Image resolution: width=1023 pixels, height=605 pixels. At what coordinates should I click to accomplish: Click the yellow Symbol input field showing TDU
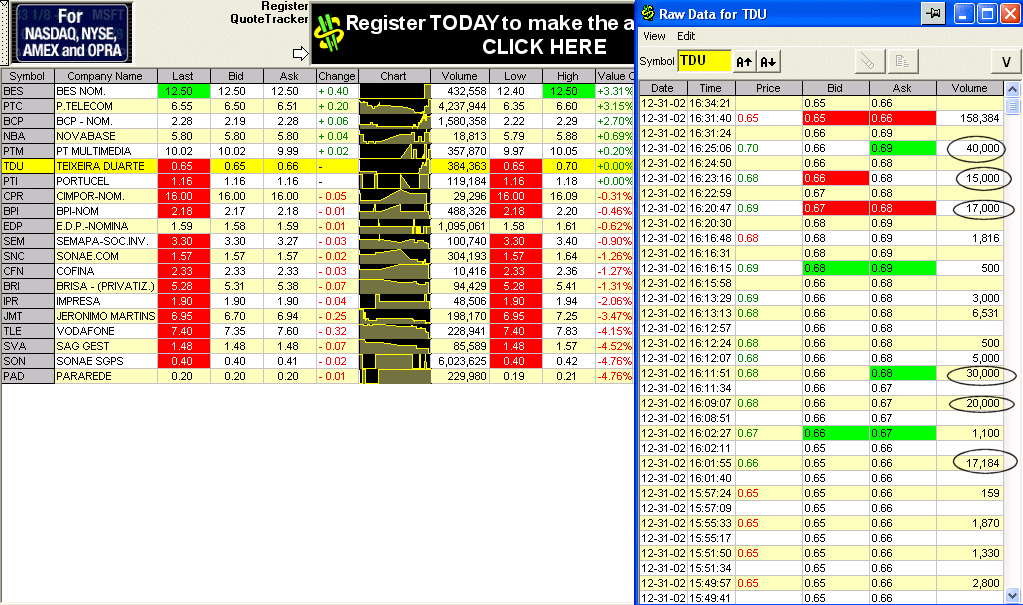coord(704,61)
